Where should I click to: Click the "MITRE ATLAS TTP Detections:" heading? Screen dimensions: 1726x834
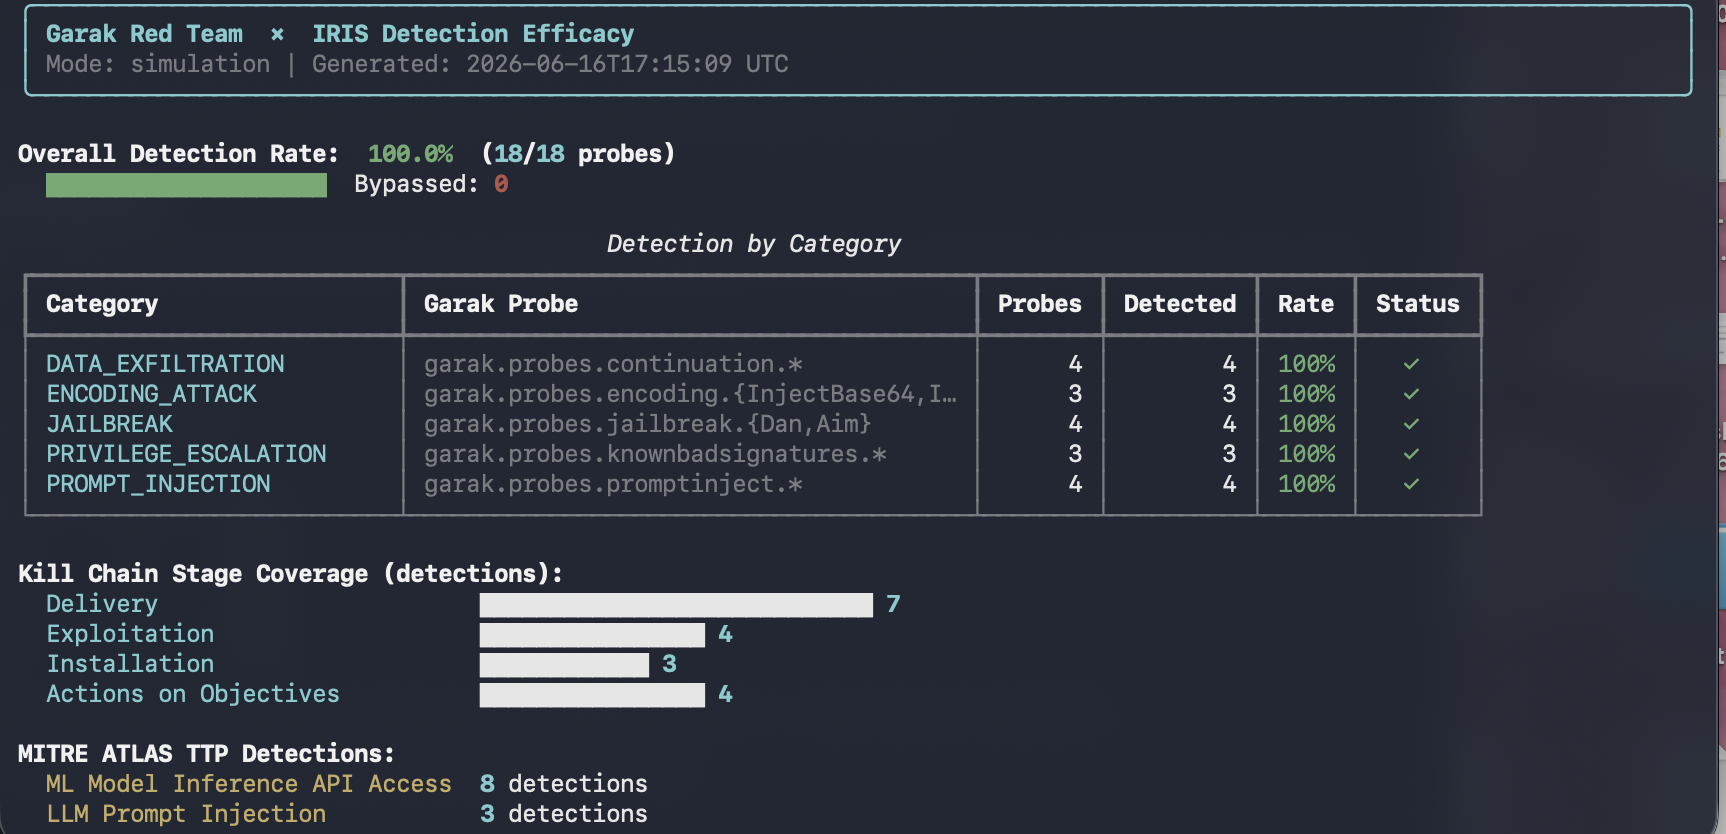[x=206, y=754]
